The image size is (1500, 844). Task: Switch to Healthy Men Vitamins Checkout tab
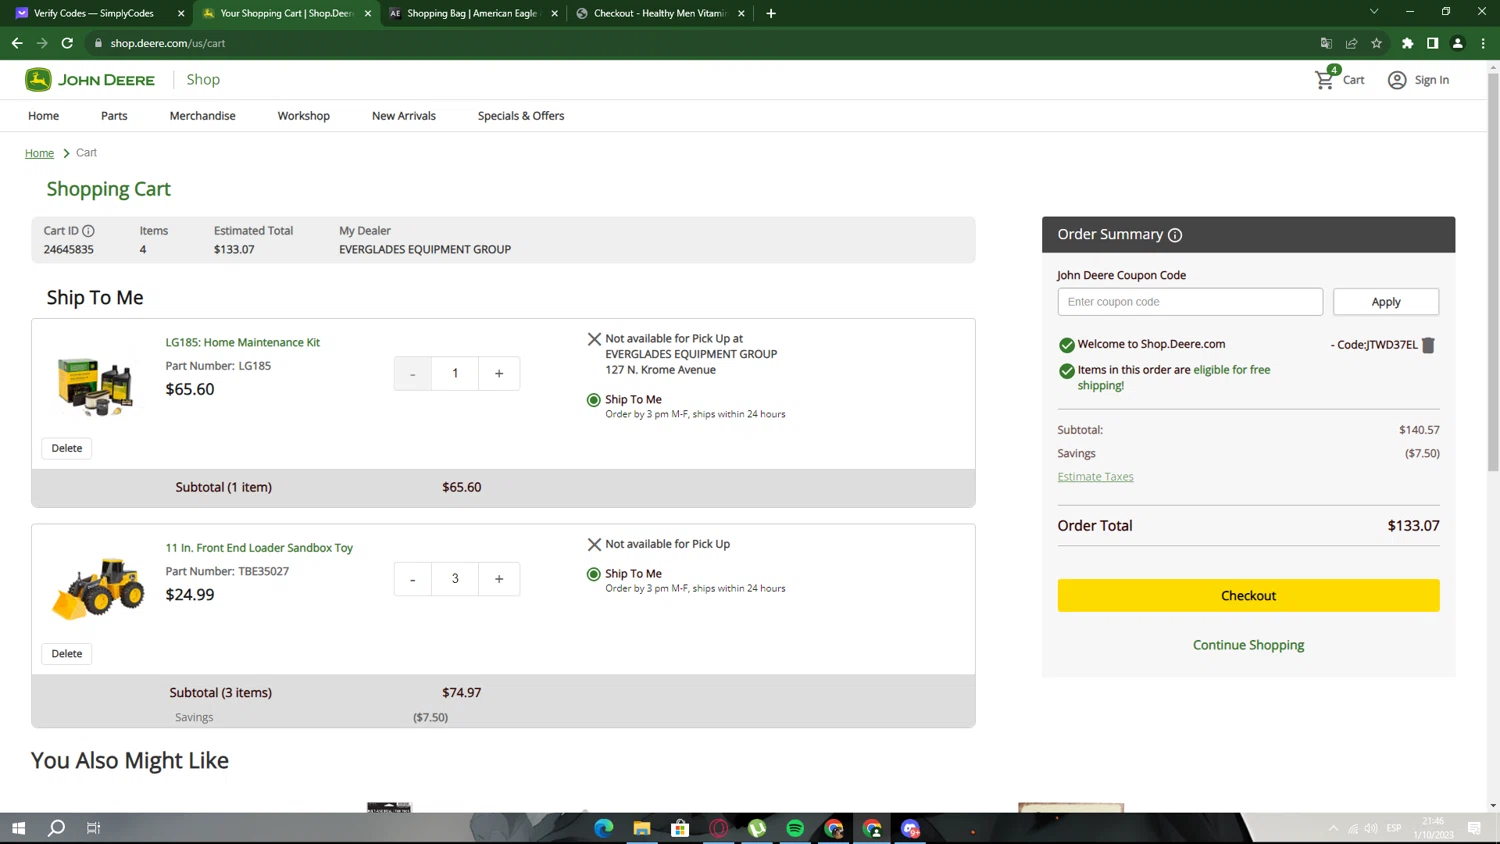pyautogui.click(x=658, y=13)
